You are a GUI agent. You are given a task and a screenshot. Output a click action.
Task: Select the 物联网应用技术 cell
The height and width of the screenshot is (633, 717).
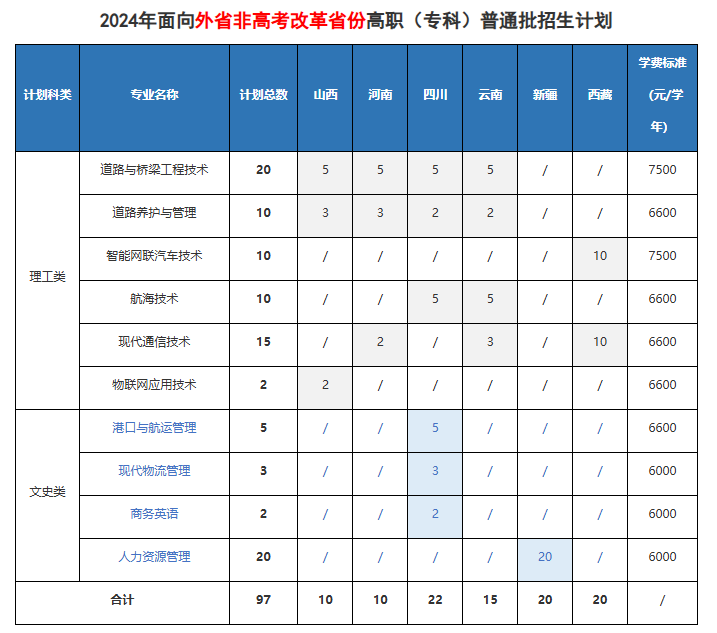click(x=154, y=385)
